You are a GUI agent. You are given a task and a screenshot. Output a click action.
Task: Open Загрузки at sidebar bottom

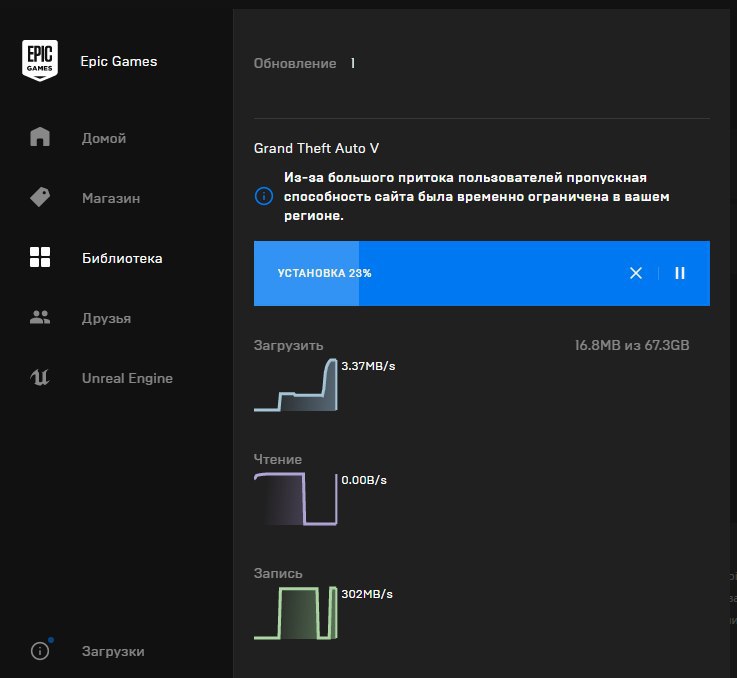click(113, 651)
